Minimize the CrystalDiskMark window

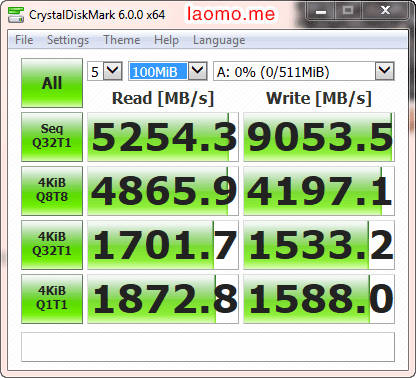pos(321,12)
